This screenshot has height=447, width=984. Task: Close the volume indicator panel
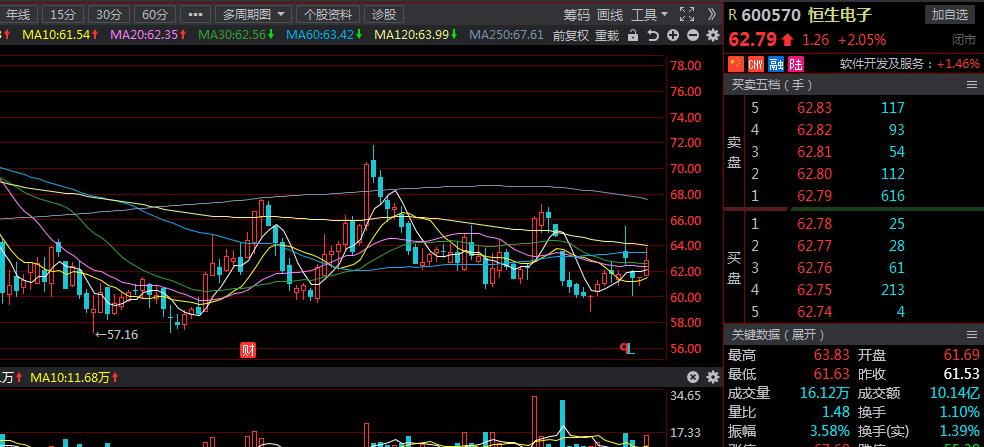[x=693, y=377]
